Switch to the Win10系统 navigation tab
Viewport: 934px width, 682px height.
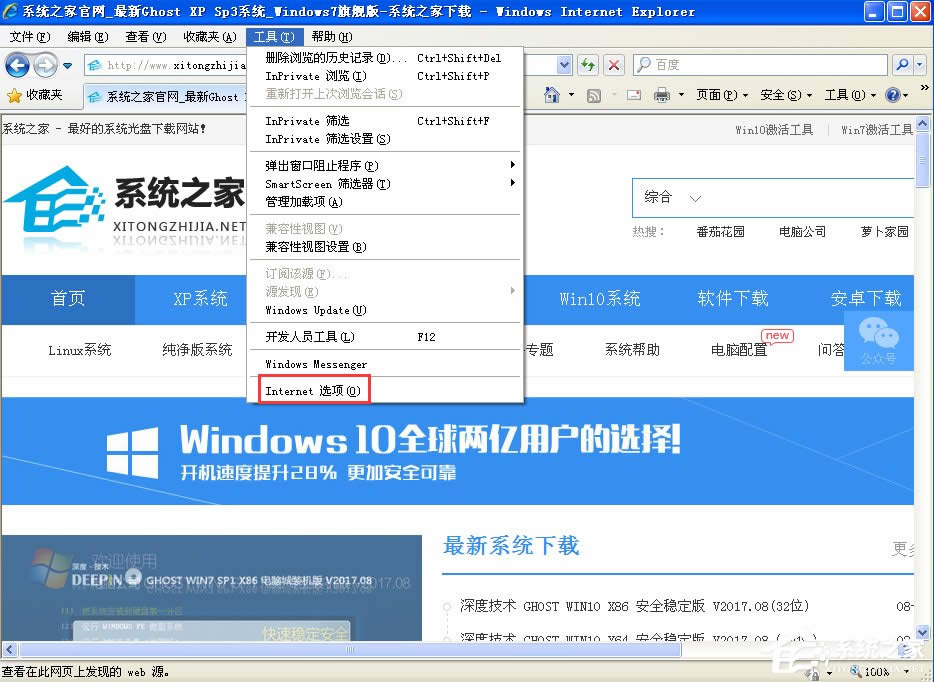[599, 299]
